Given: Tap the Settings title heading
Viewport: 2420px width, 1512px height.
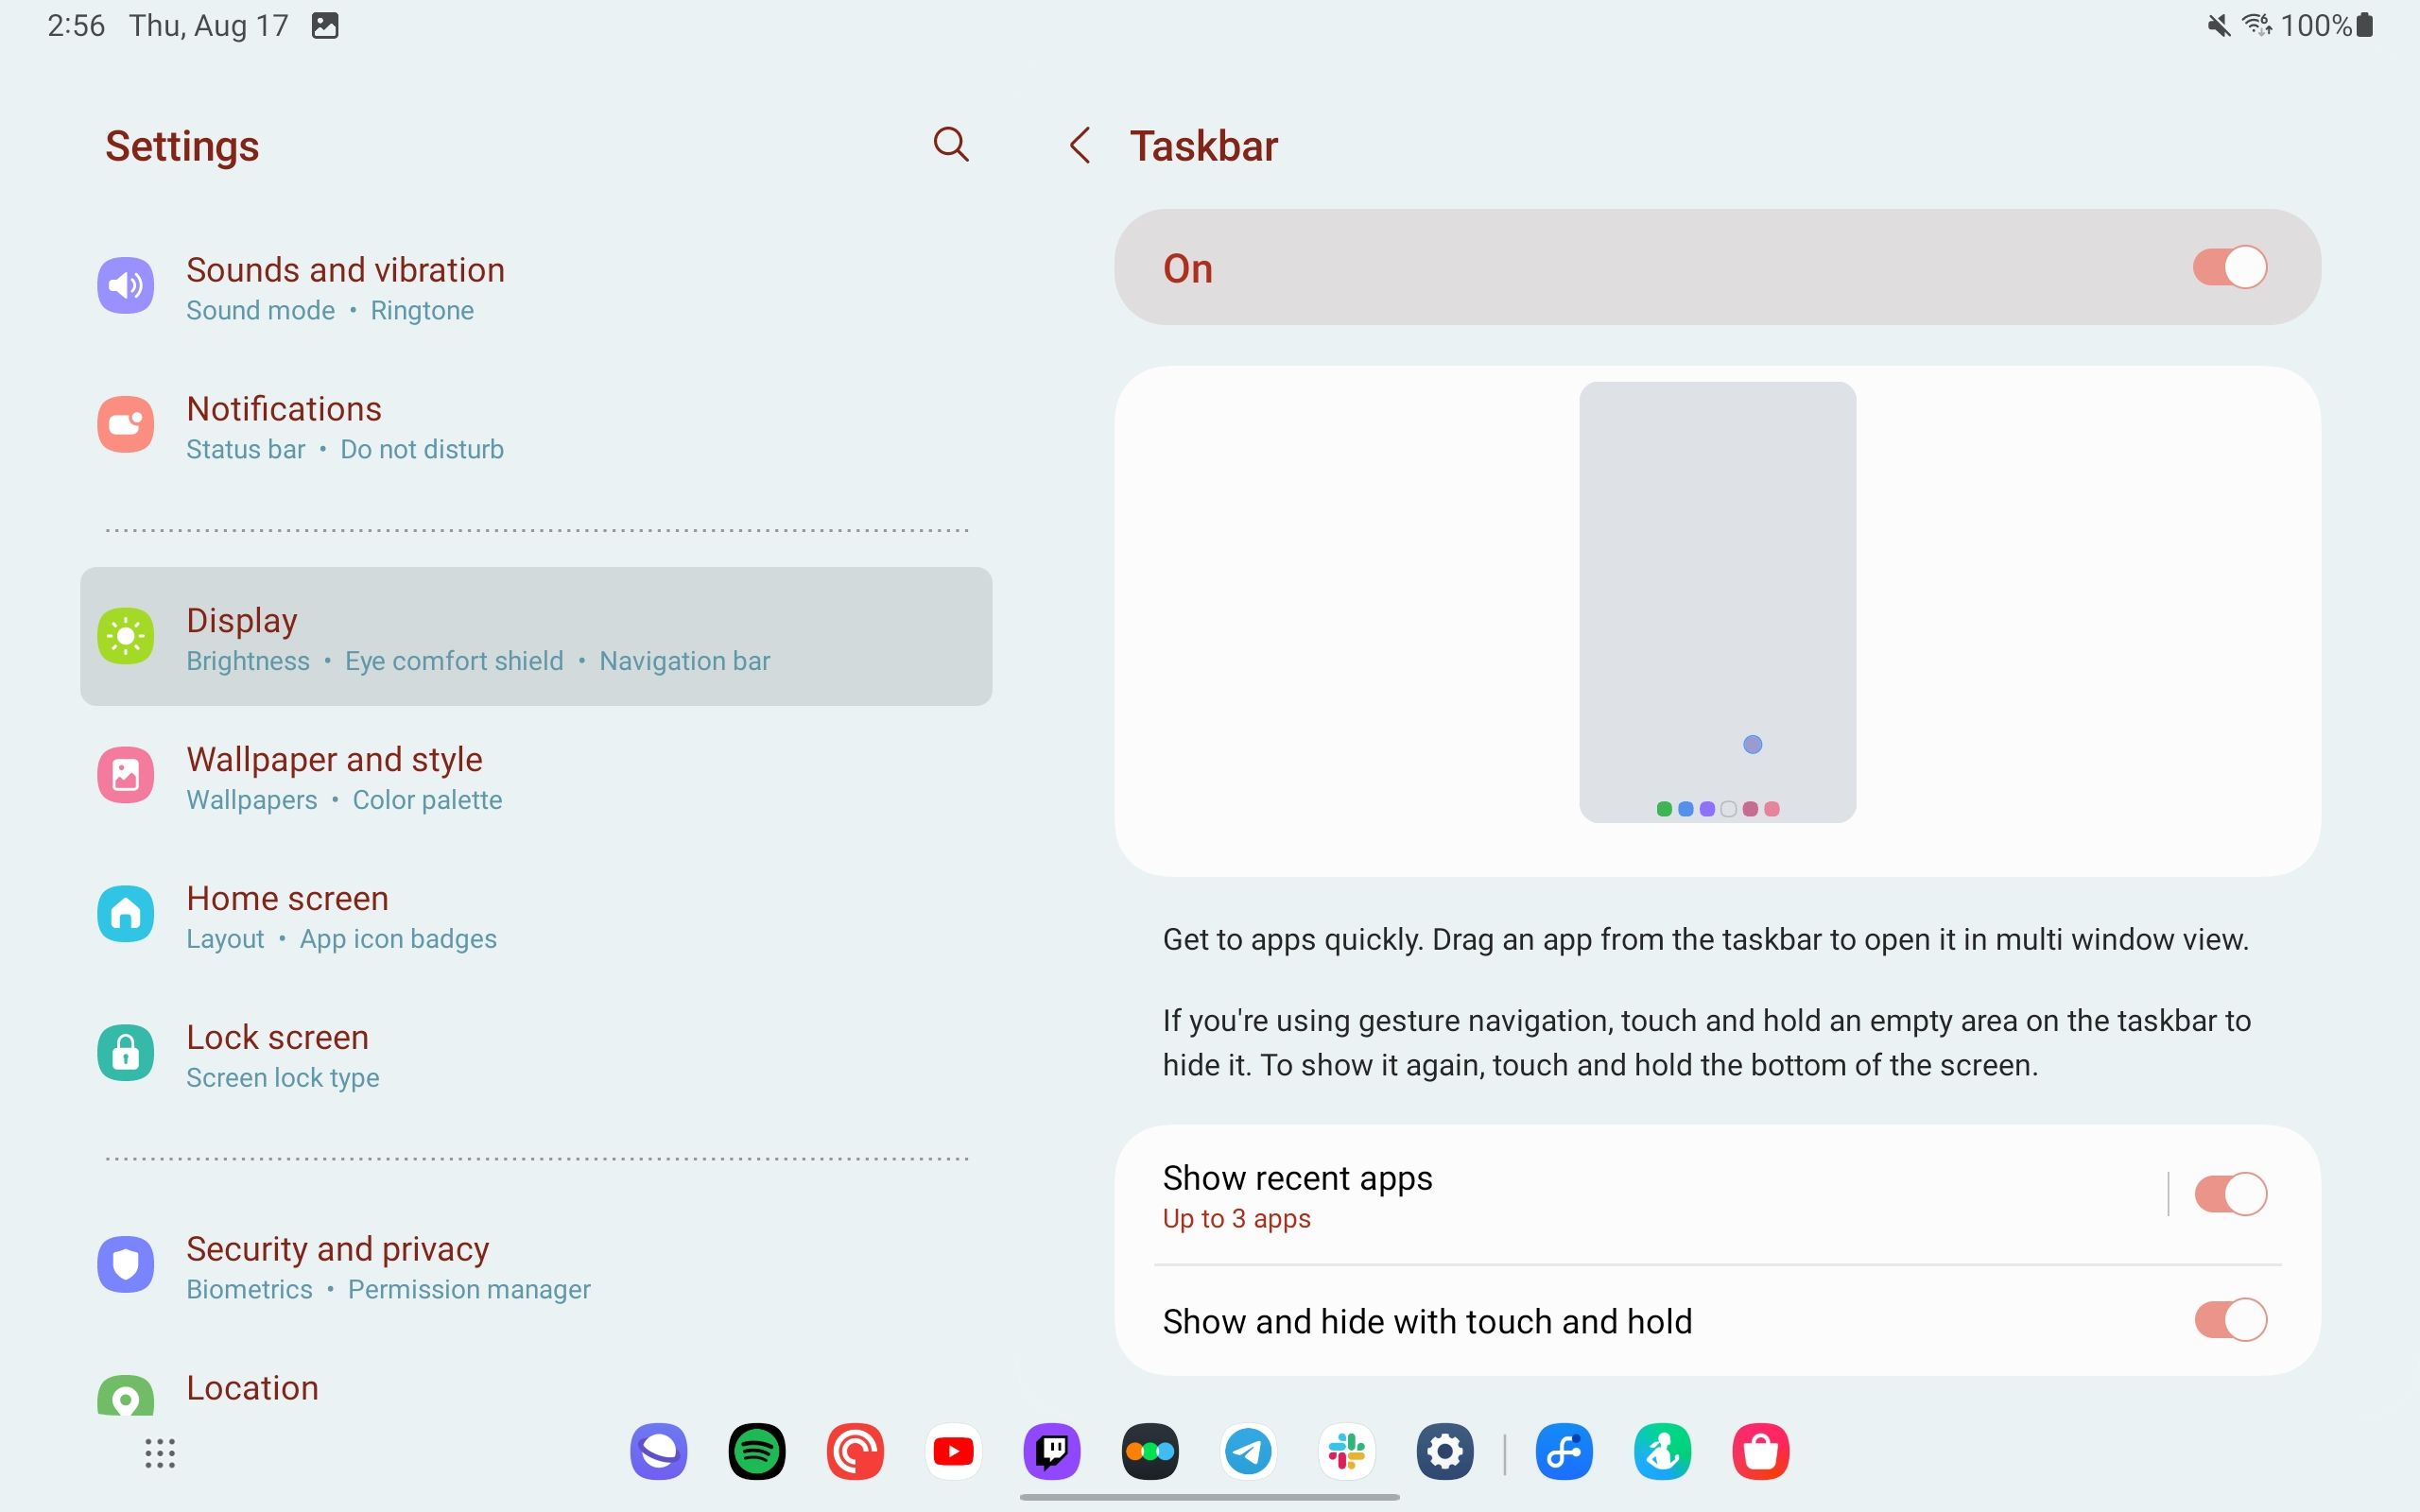Looking at the screenshot, I should pyautogui.click(x=182, y=146).
